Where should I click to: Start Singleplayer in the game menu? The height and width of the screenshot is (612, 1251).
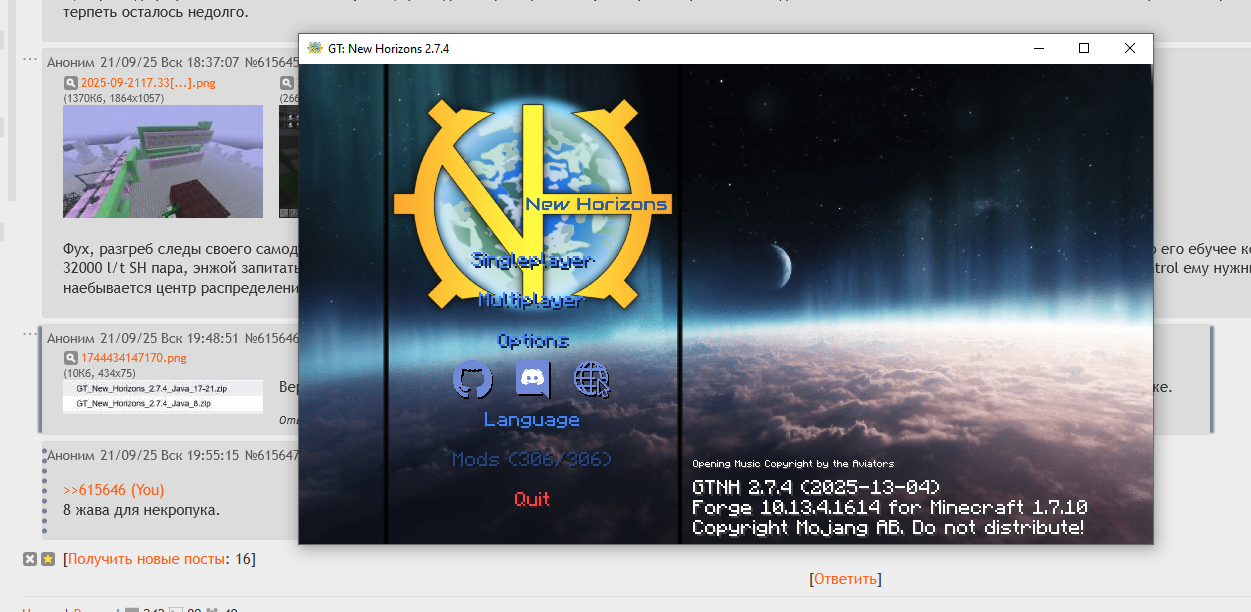tap(532, 261)
